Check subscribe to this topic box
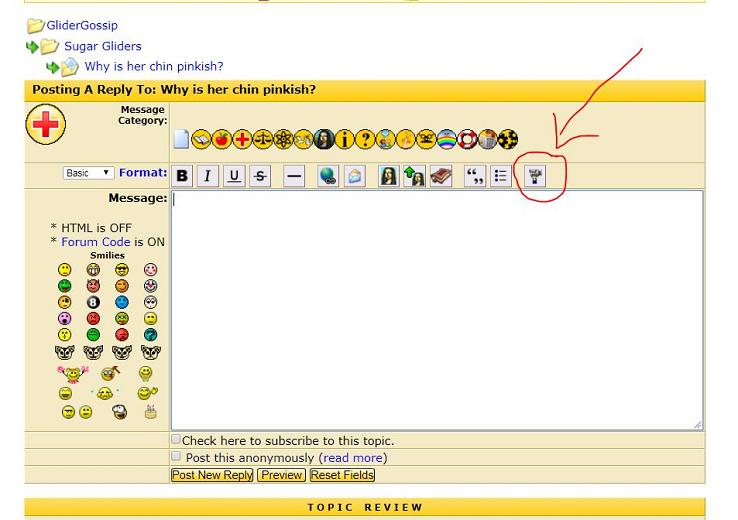Viewport: 738px width, 520px height. click(x=176, y=439)
